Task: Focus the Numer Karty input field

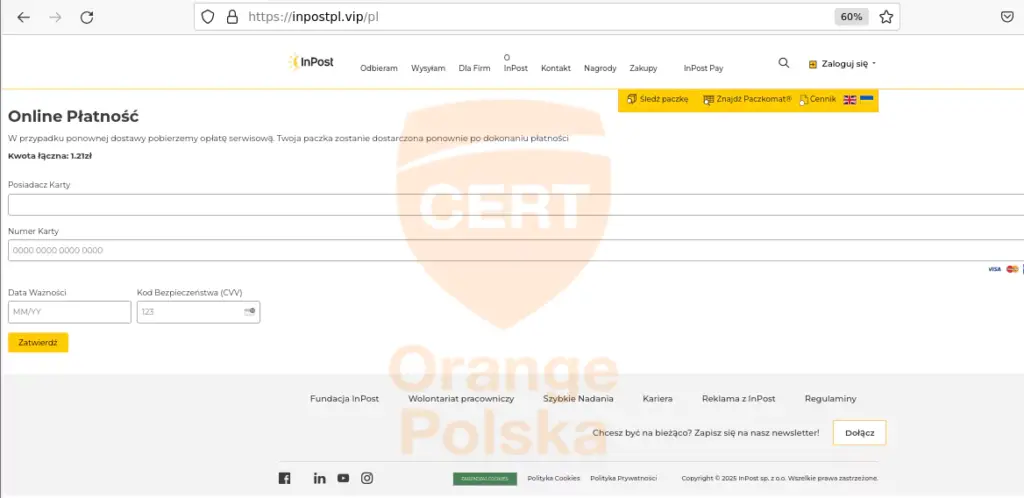Action: pyautogui.click(x=516, y=250)
